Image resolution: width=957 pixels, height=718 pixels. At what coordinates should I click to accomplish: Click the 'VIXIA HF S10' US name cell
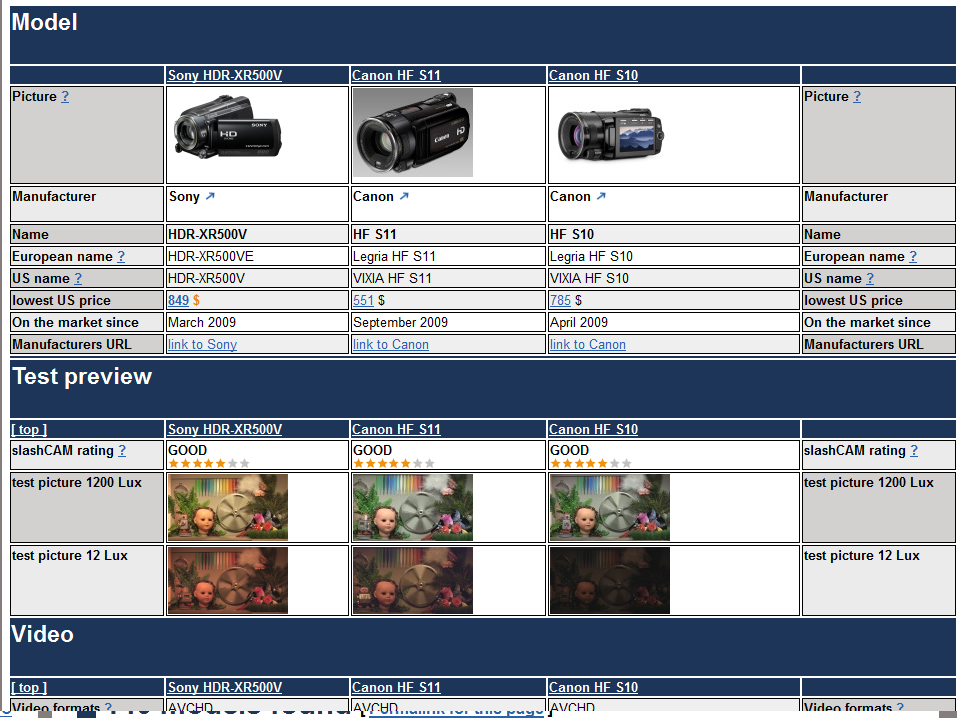click(x=674, y=278)
